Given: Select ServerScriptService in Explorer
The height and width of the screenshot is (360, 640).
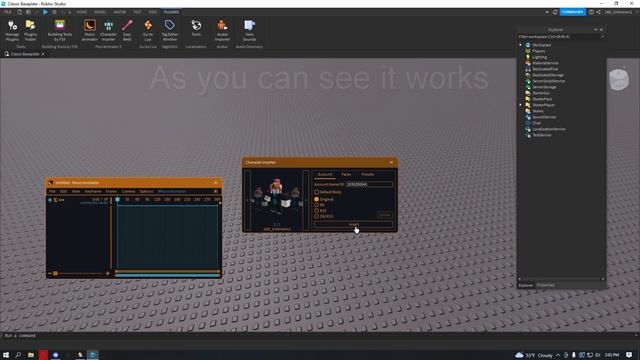Looking at the screenshot, I should coord(549,81).
